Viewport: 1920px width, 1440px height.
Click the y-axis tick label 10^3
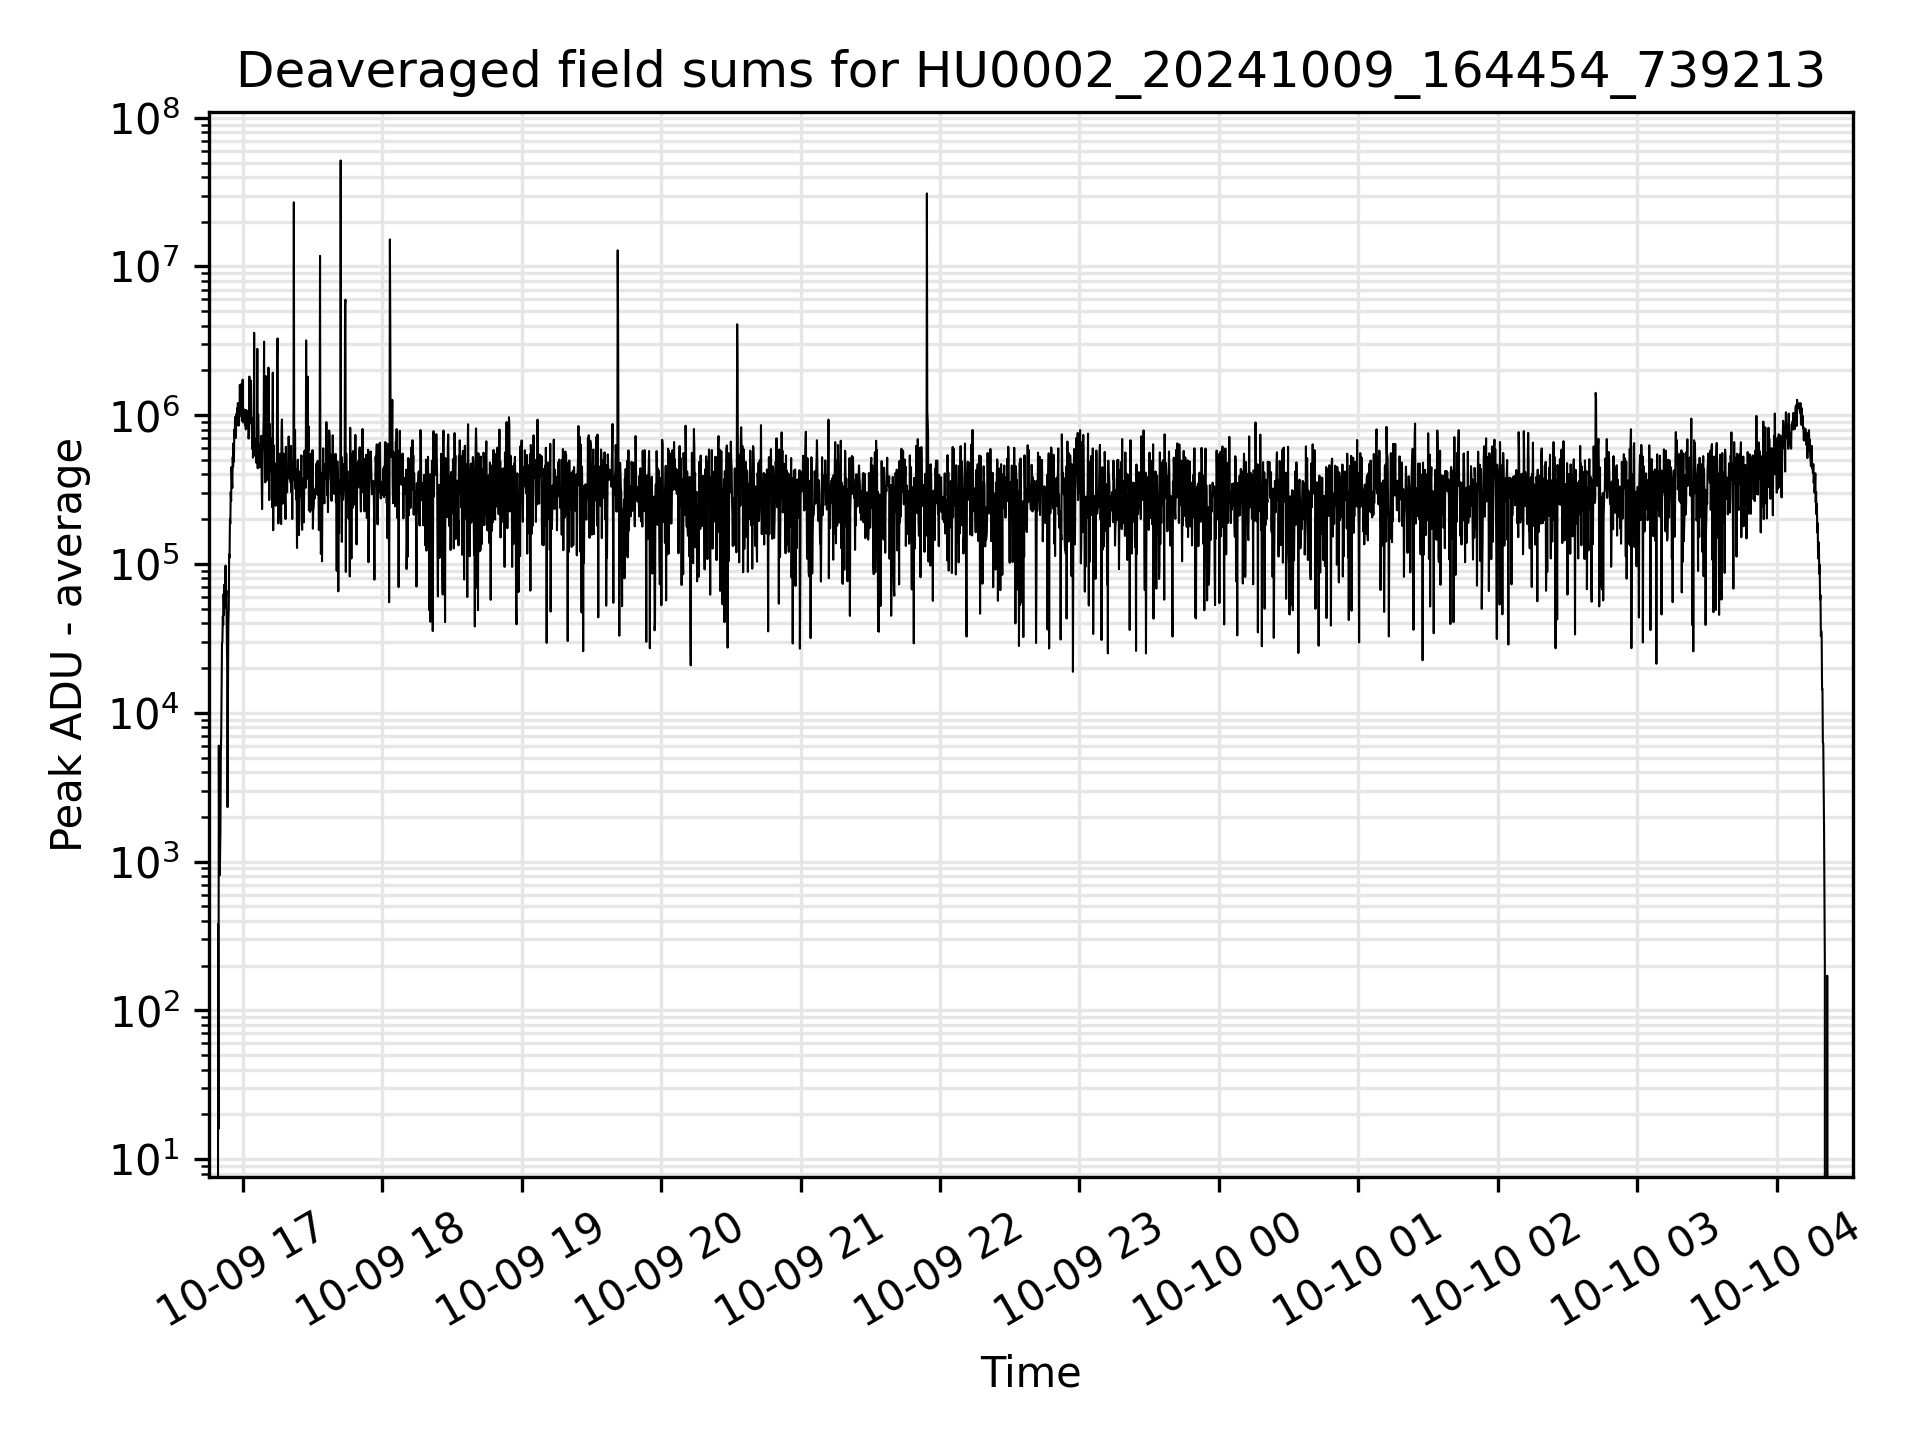pos(145,863)
